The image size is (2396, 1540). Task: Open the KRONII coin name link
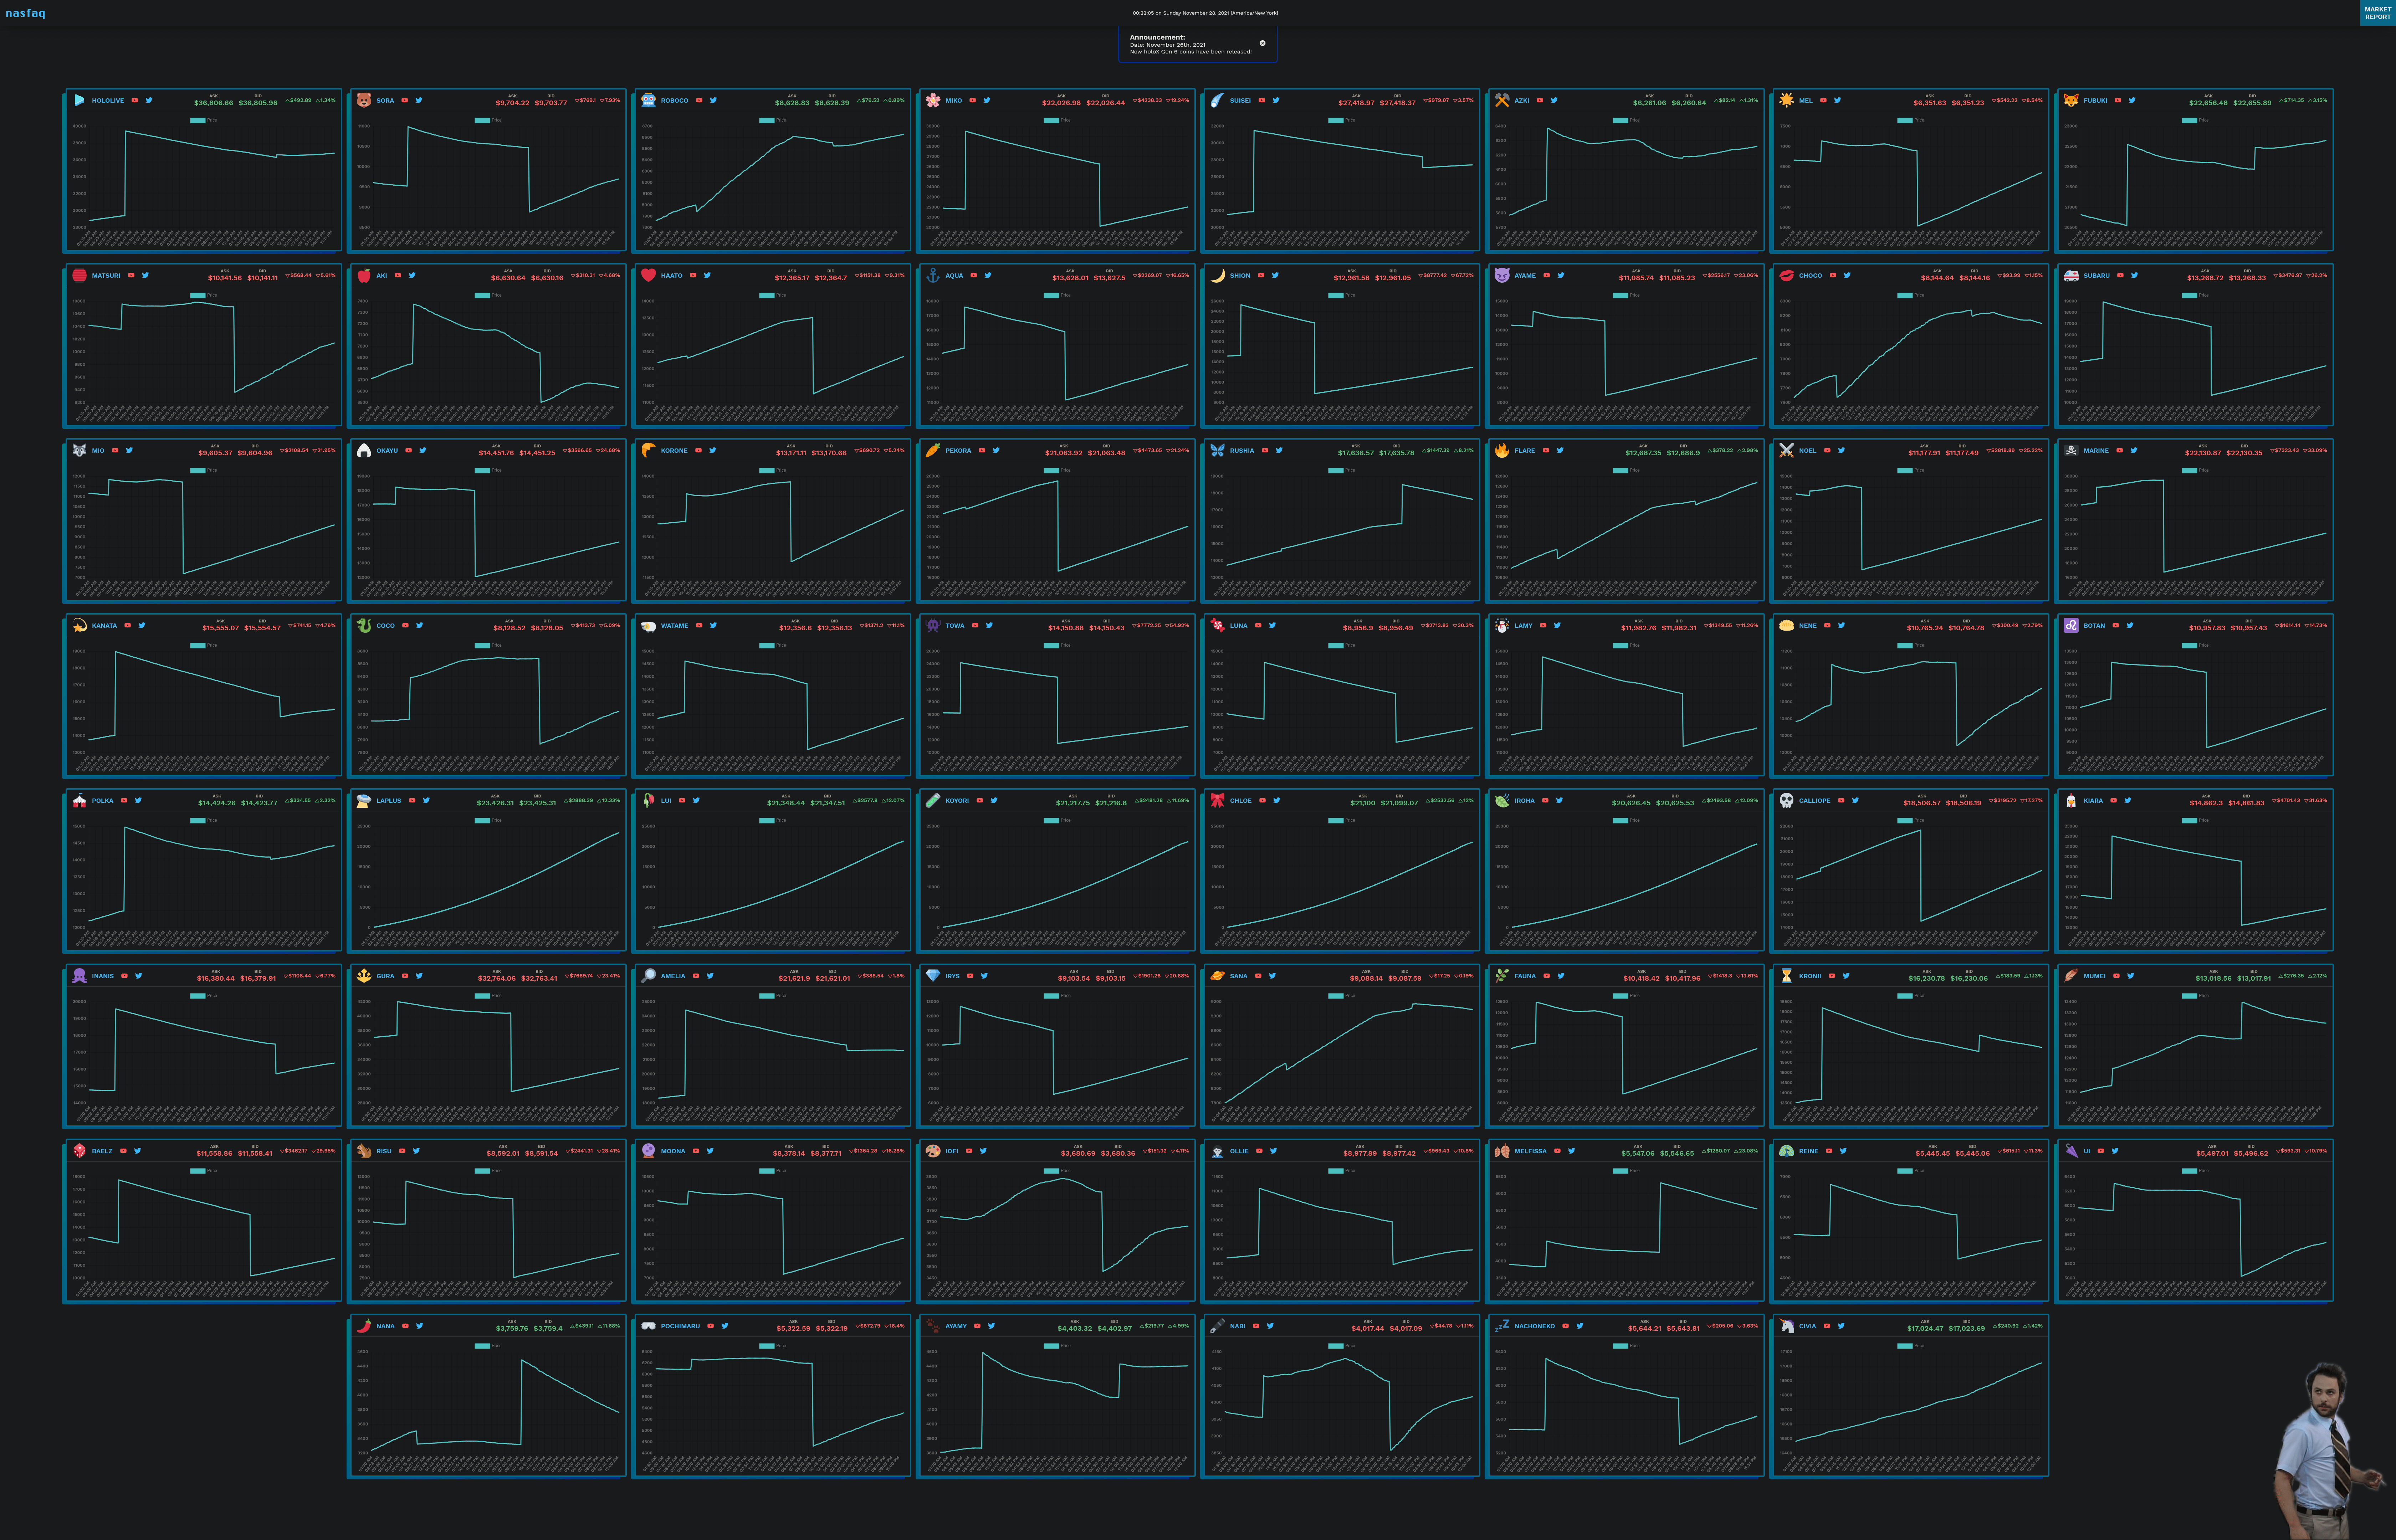coord(1810,976)
